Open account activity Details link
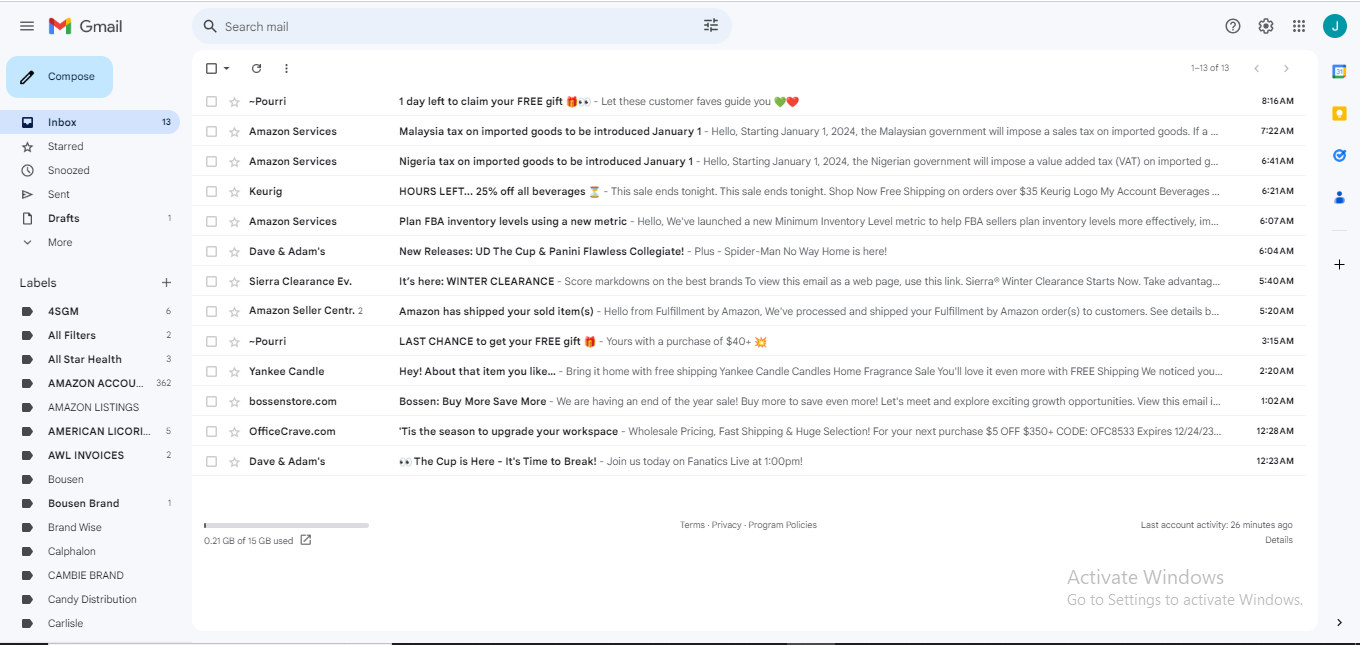The height and width of the screenshot is (645, 1360). tap(1279, 540)
